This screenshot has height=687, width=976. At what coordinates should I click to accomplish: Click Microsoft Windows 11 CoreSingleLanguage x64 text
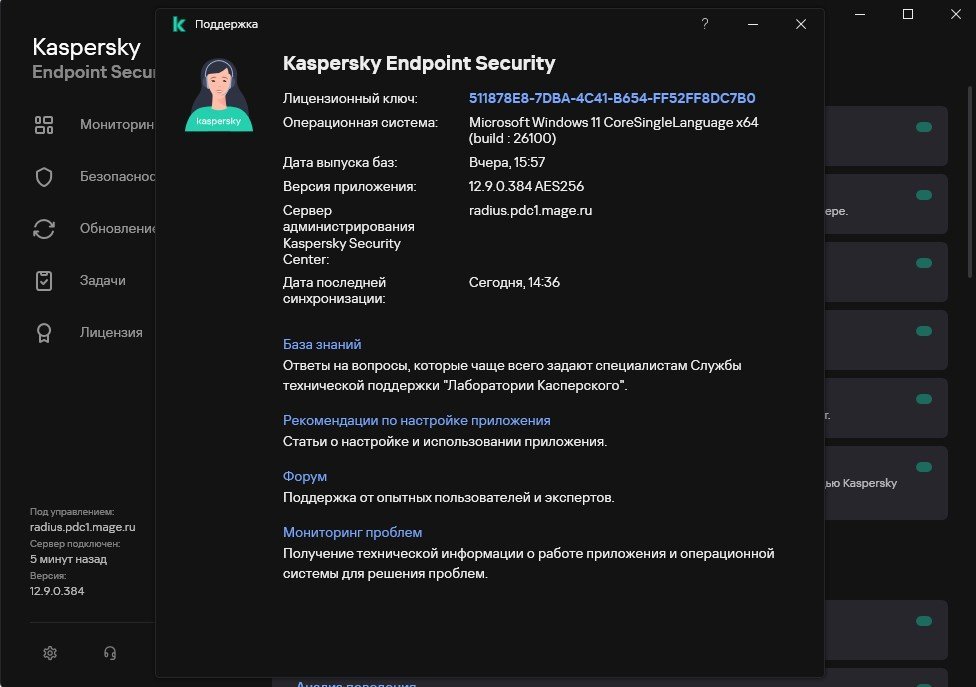coord(613,123)
